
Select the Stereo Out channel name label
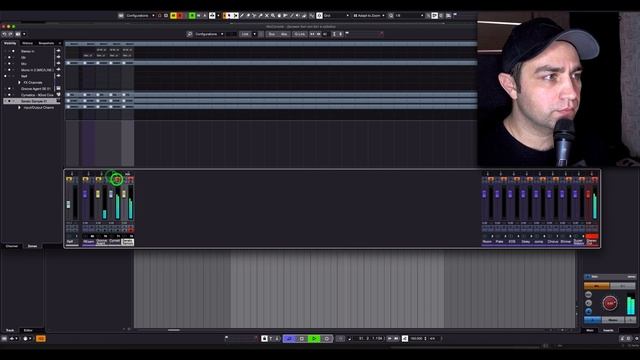[x=592, y=242]
